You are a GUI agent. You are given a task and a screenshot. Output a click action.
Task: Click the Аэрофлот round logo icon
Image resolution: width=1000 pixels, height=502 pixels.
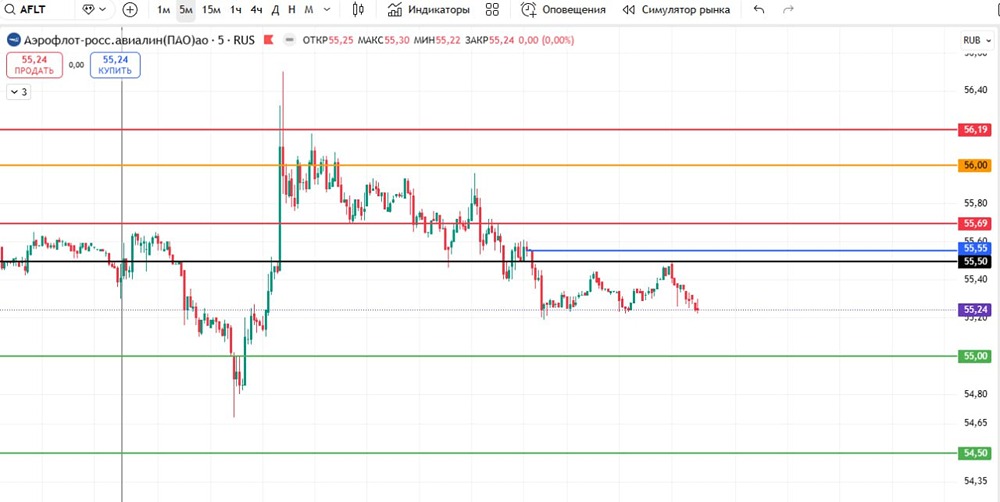coord(13,40)
